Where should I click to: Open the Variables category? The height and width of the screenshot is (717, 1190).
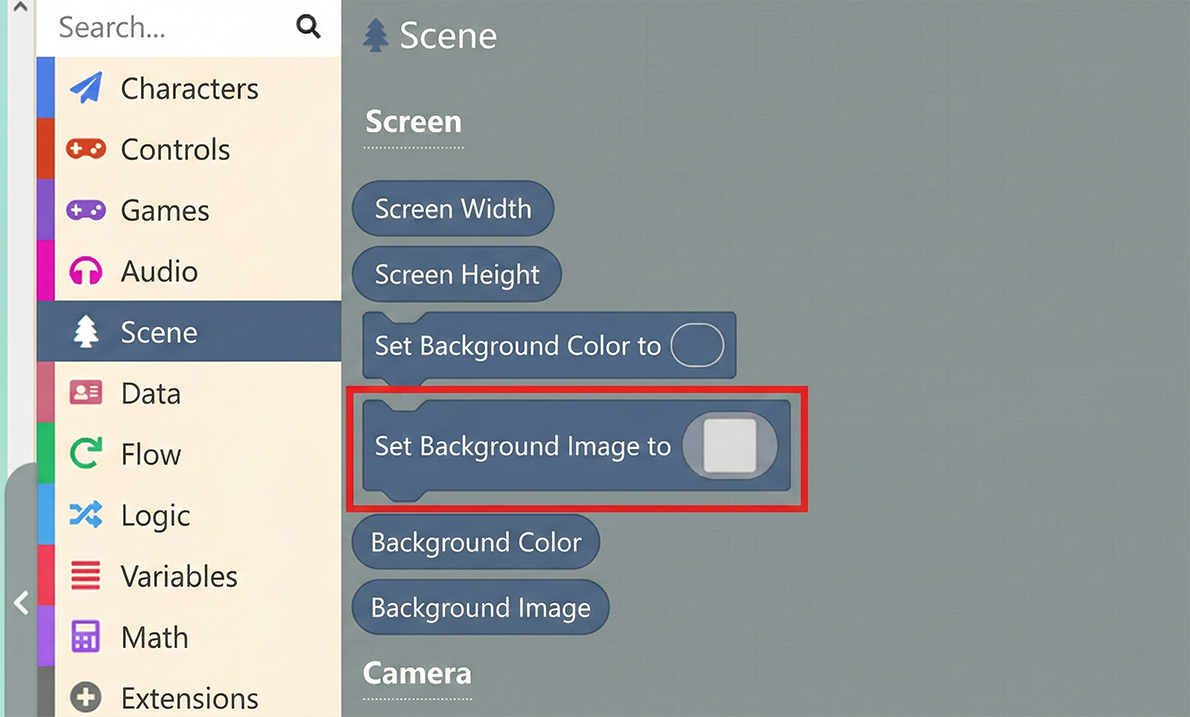[x=179, y=576]
